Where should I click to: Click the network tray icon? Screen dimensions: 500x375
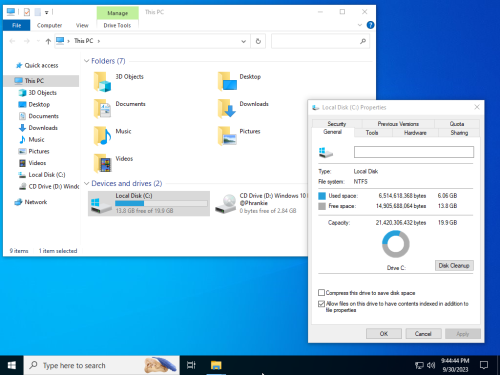point(419,365)
